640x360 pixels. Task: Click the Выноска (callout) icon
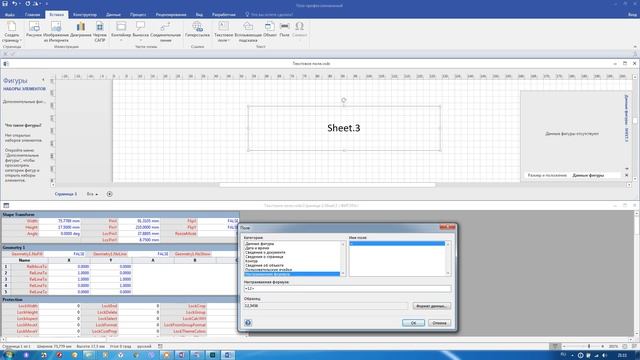140,27
